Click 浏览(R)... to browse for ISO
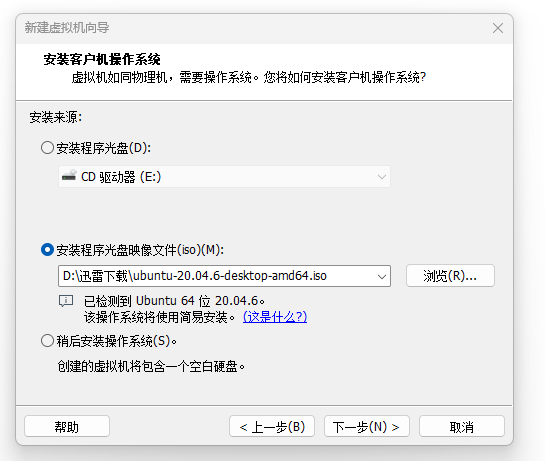The image size is (545, 461). (450, 276)
